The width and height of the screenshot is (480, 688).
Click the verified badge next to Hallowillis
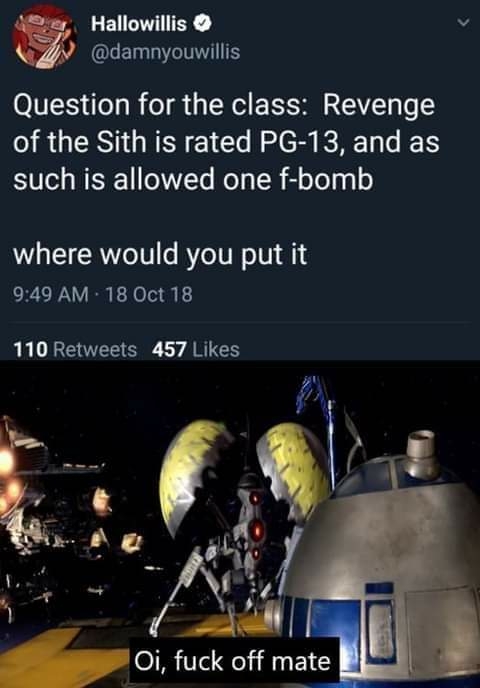pos(203,24)
